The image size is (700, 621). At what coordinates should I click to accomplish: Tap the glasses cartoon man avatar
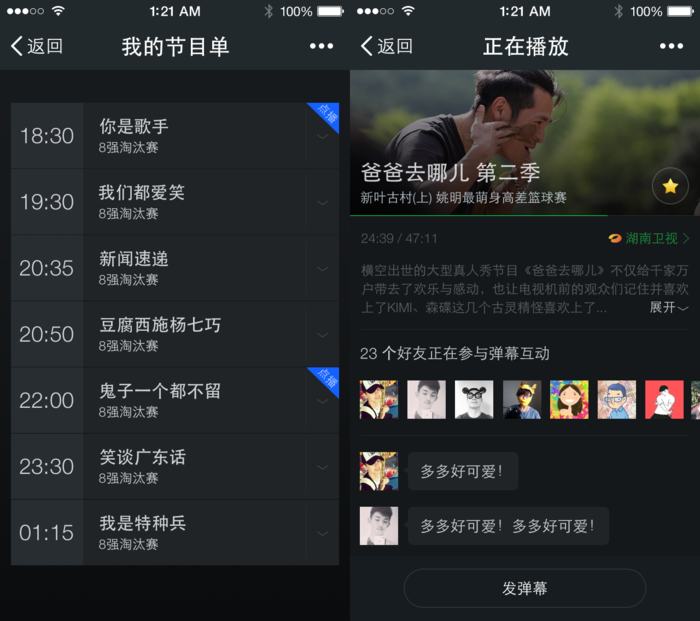tap(617, 400)
